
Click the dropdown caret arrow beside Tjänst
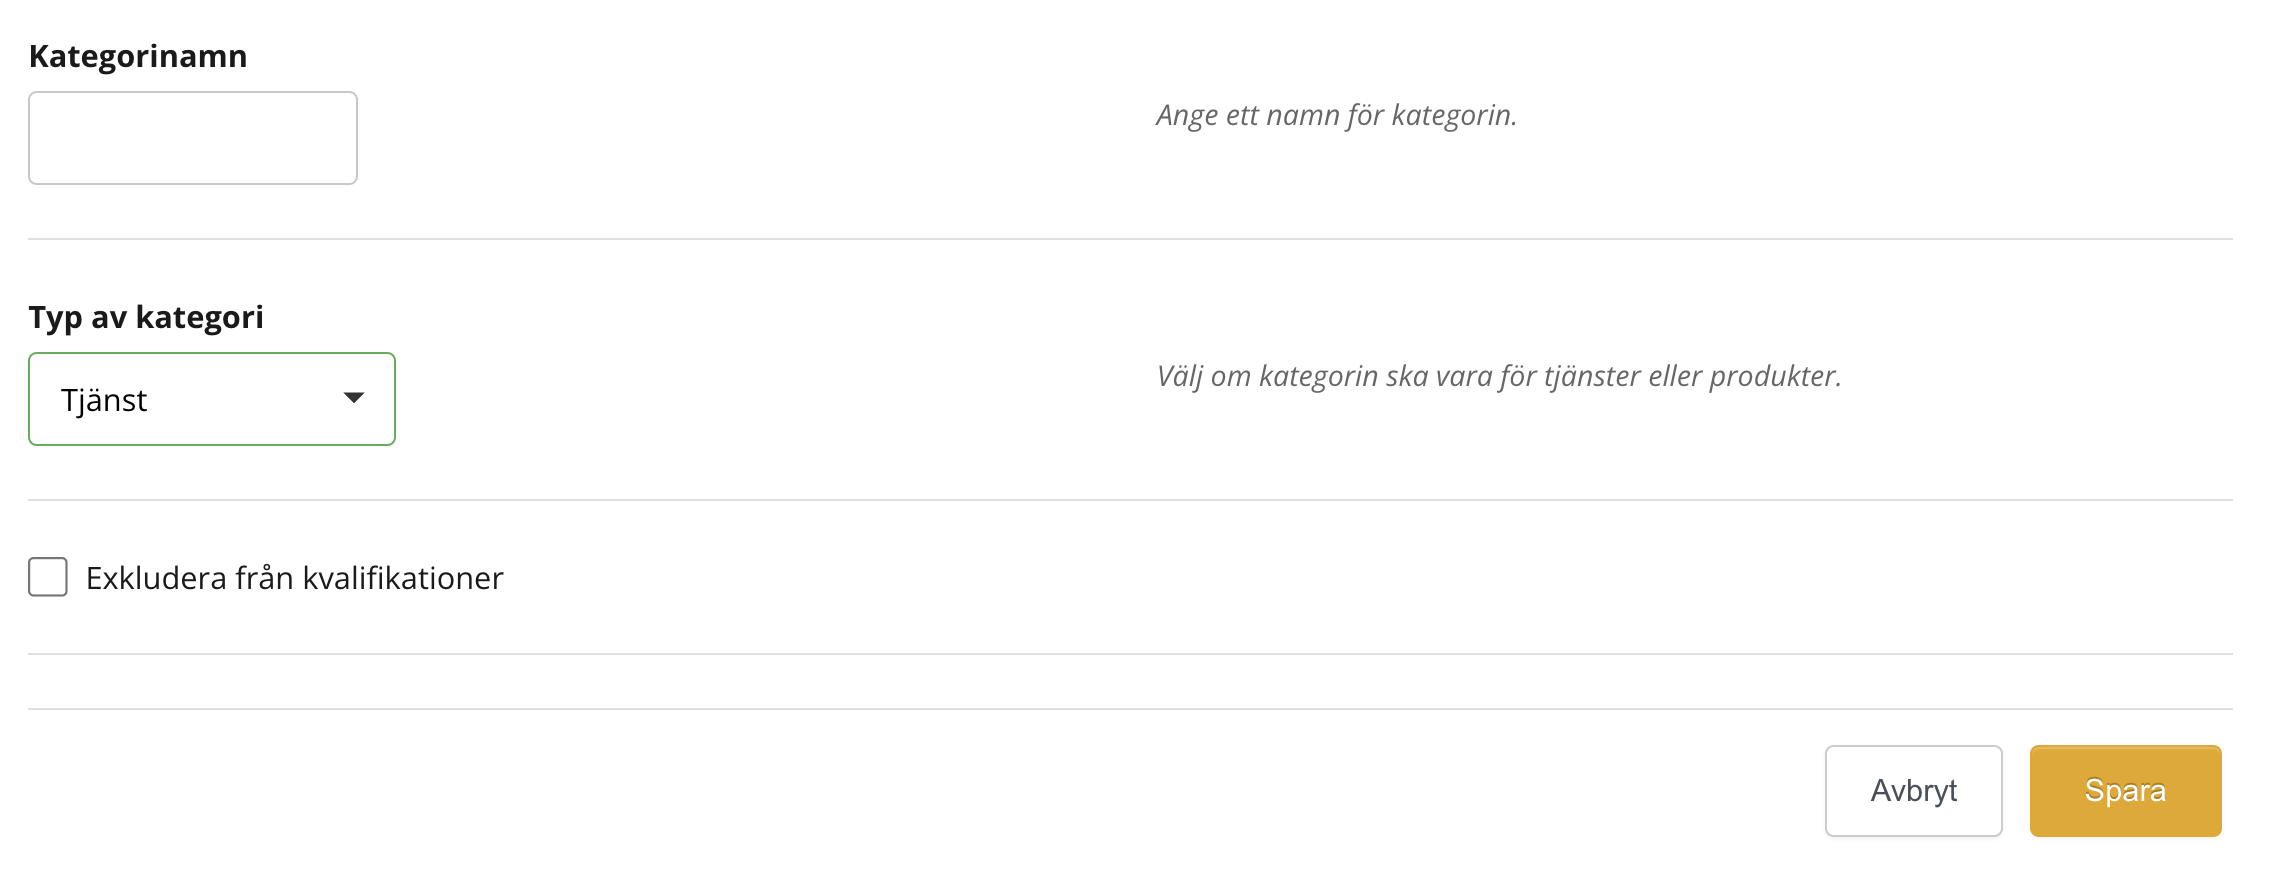[x=353, y=398]
